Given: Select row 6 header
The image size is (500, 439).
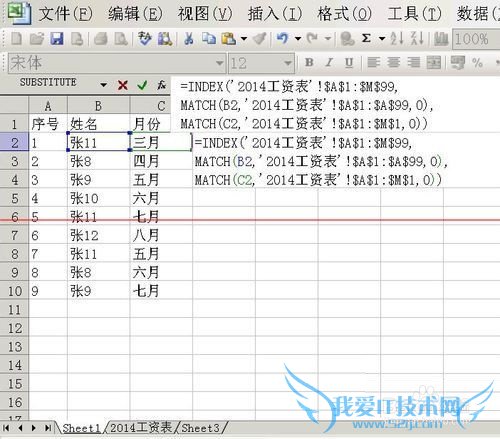Looking at the screenshot, I should 14,217.
